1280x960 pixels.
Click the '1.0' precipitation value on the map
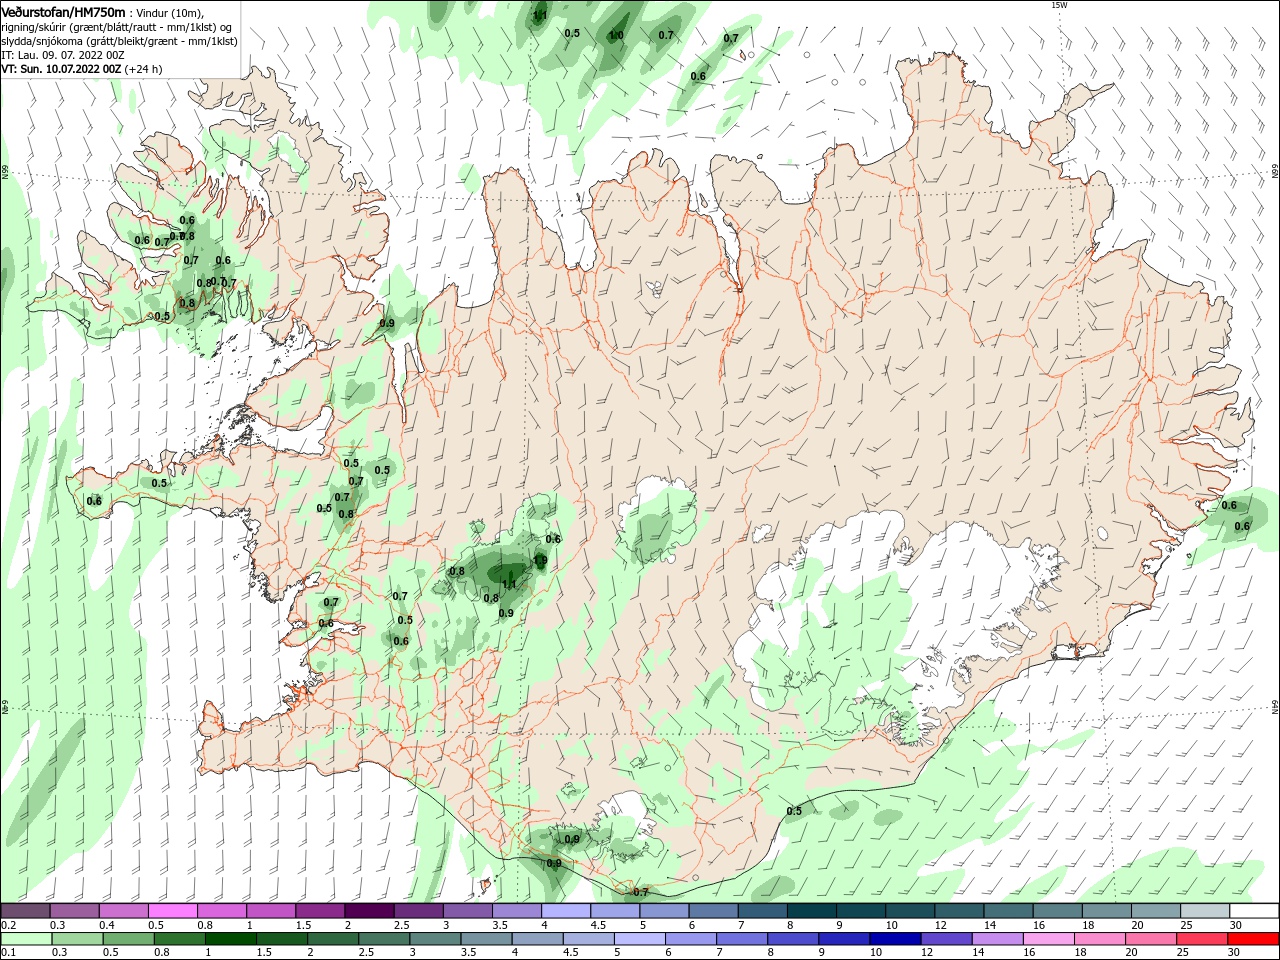[616, 35]
